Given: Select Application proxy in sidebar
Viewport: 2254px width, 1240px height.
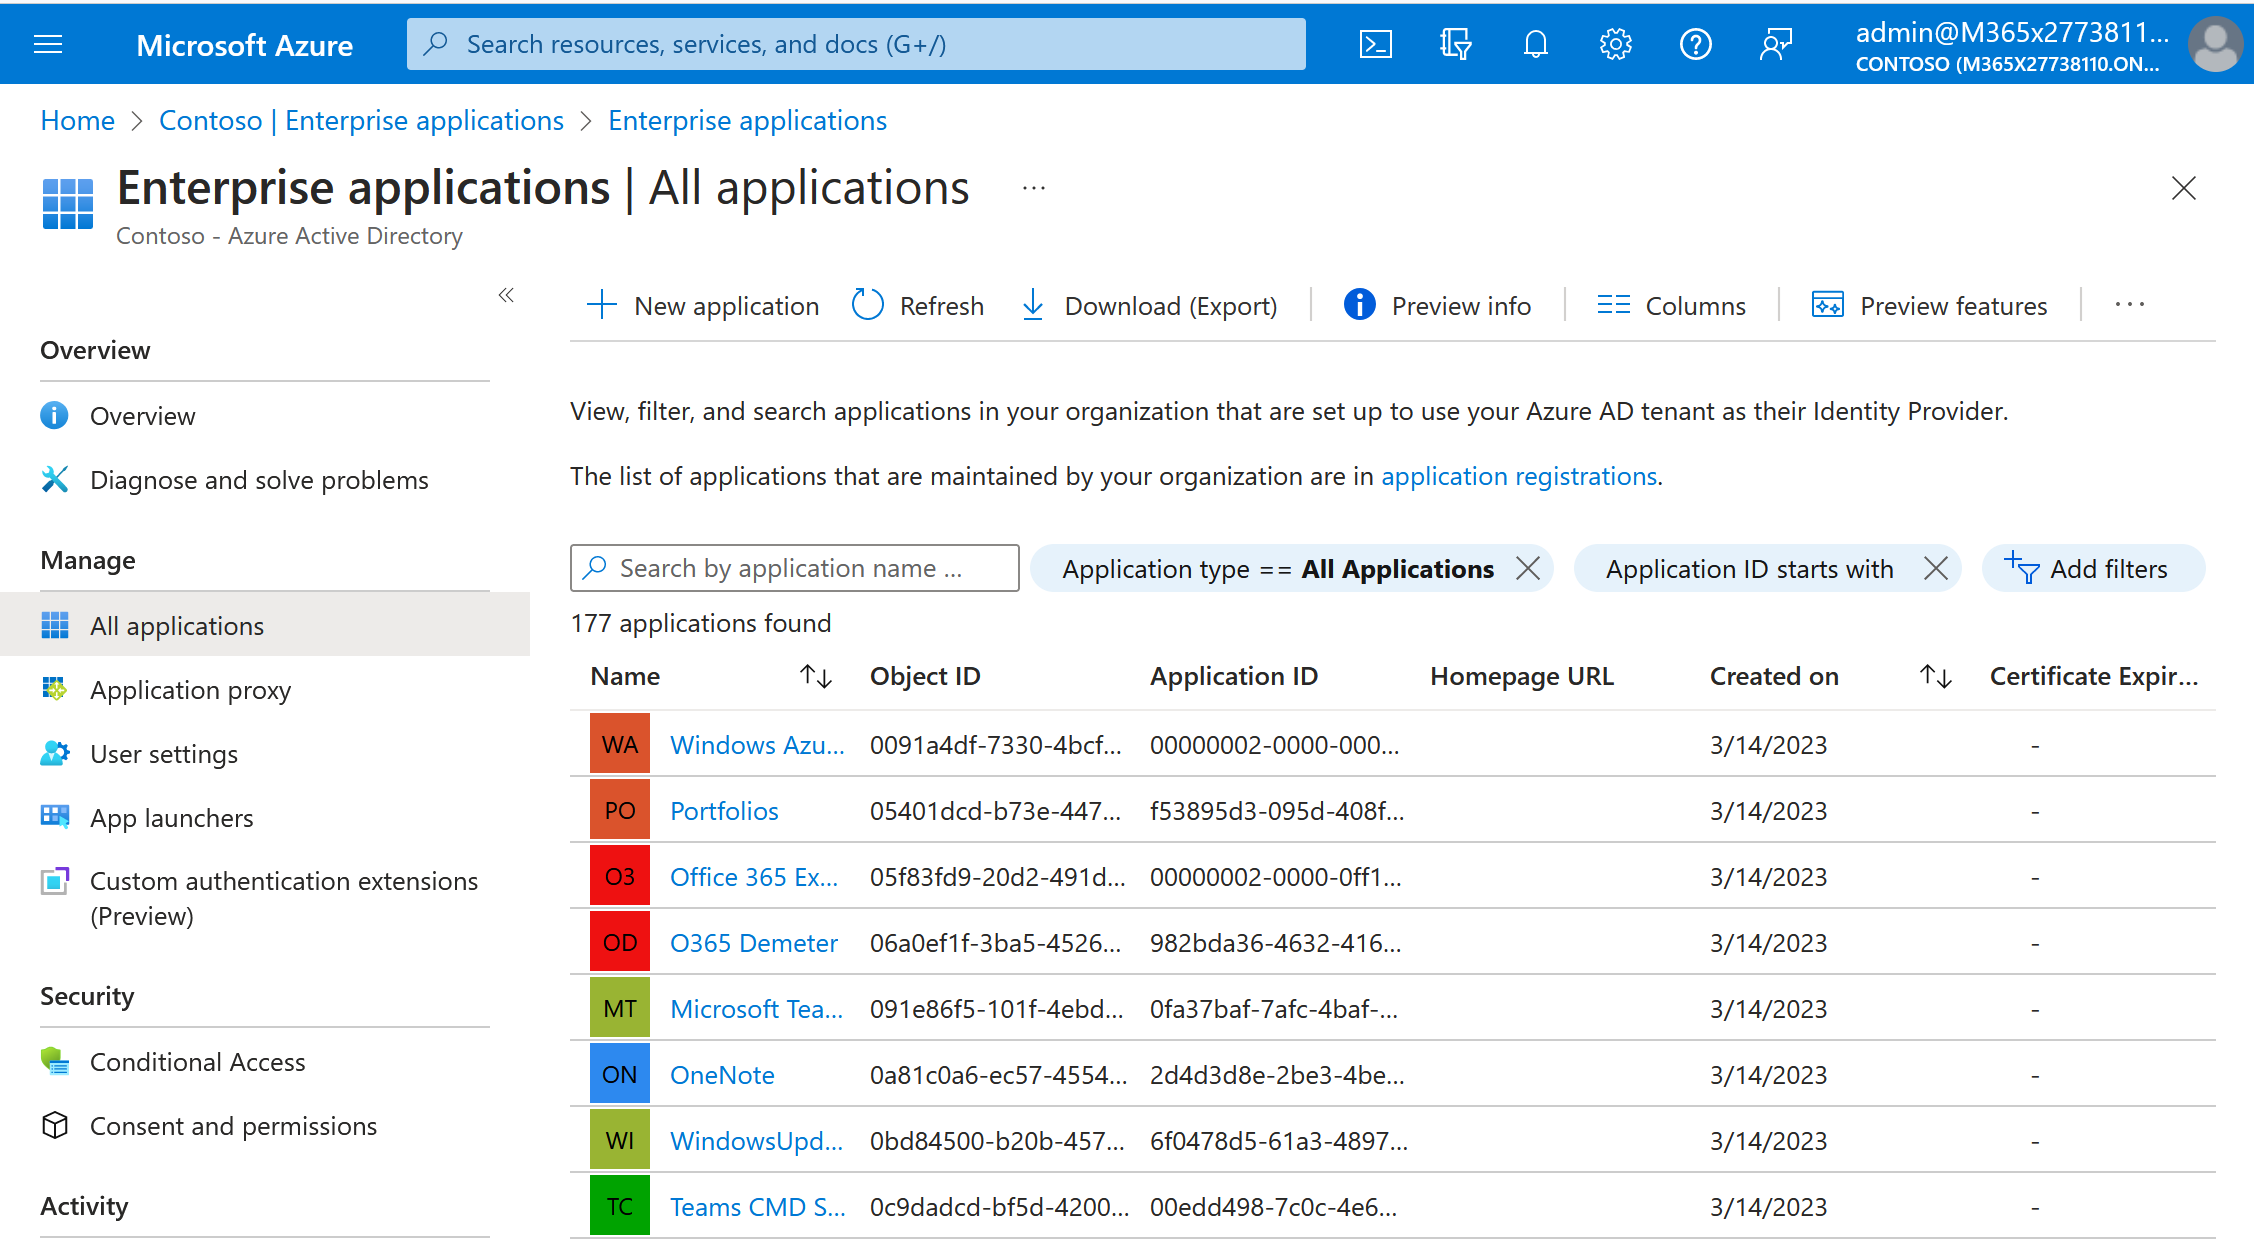Looking at the screenshot, I should 190,690.
